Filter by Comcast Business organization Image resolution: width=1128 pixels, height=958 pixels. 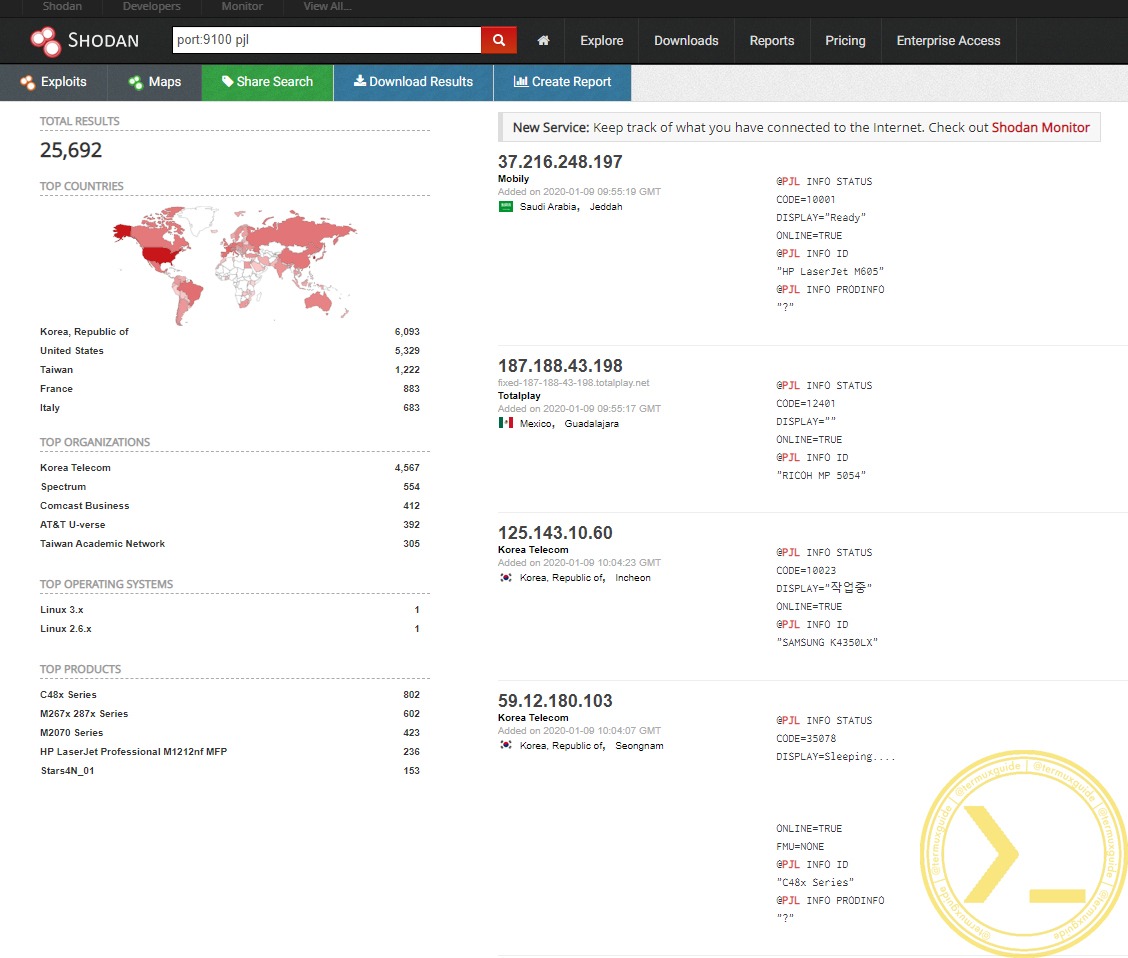point(84,506)
